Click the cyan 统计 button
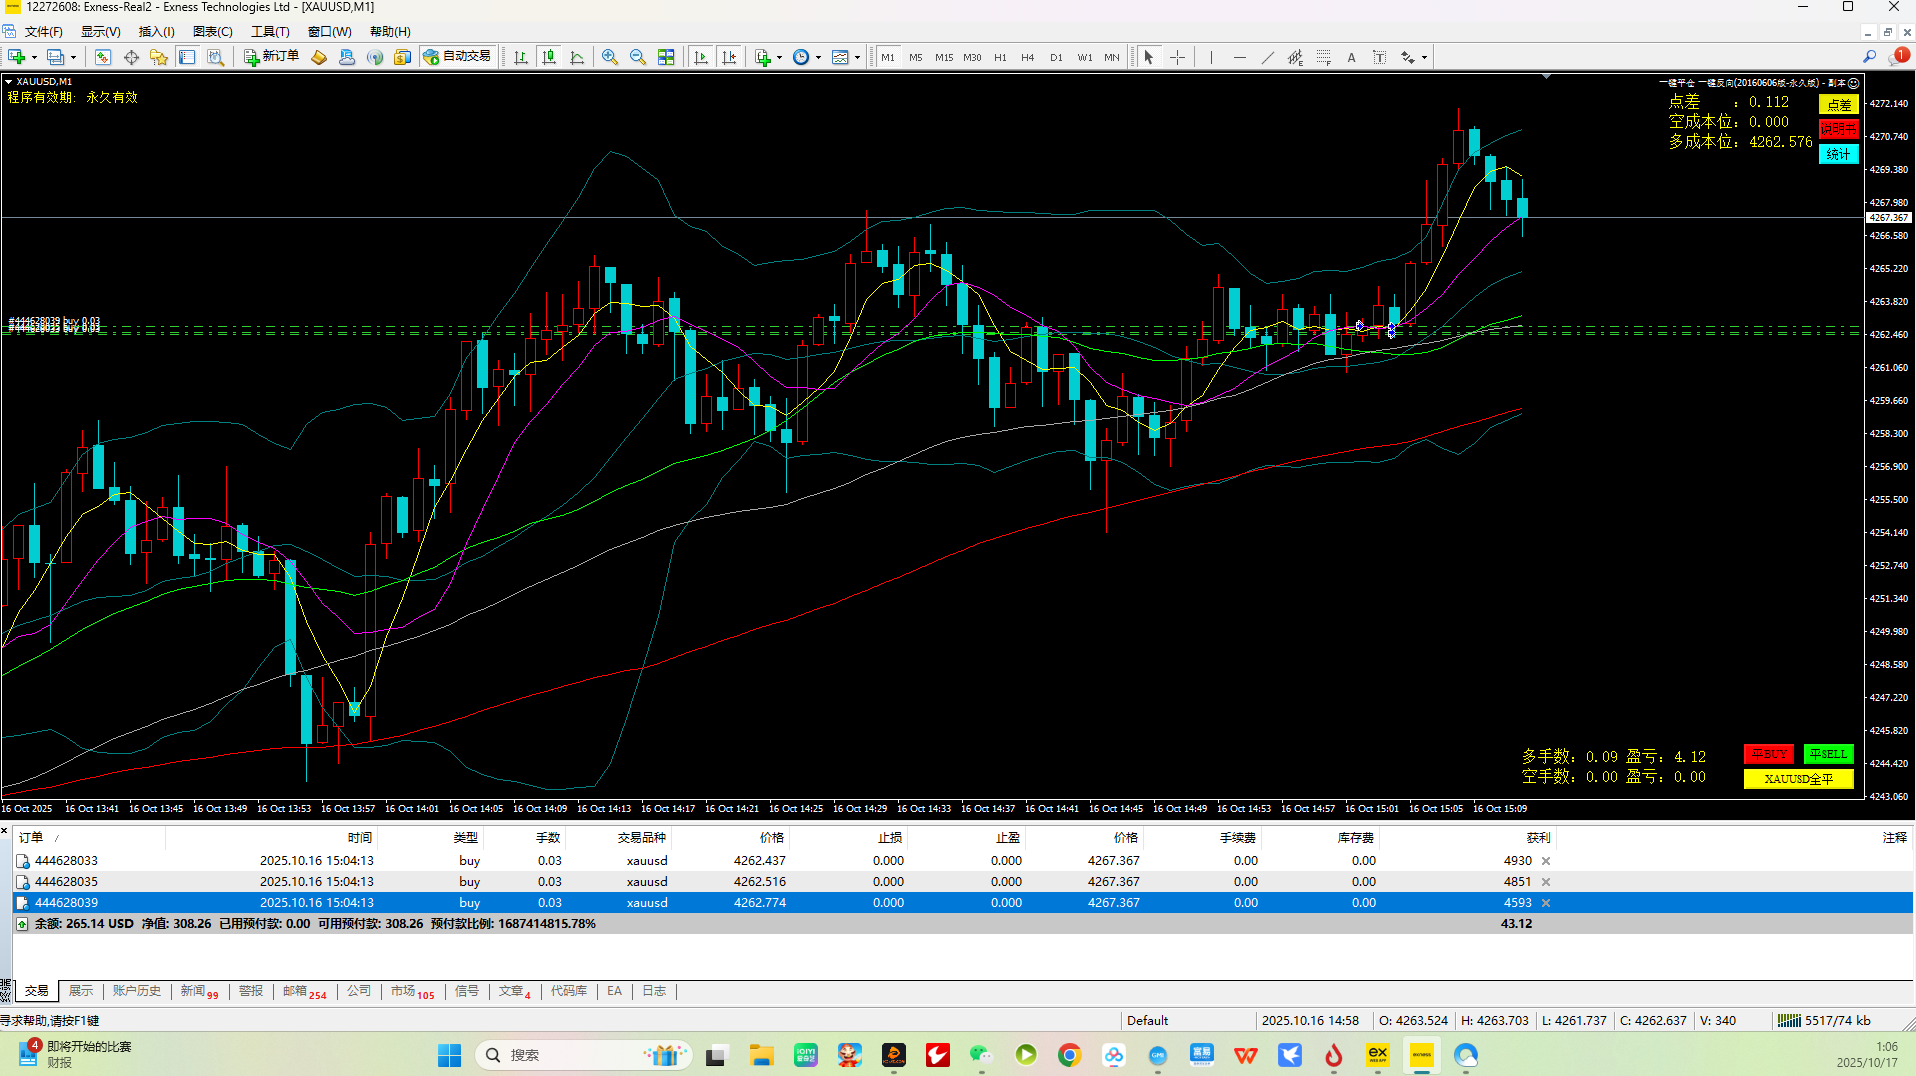The image size is (1916, 1076). click(1838, 154)
